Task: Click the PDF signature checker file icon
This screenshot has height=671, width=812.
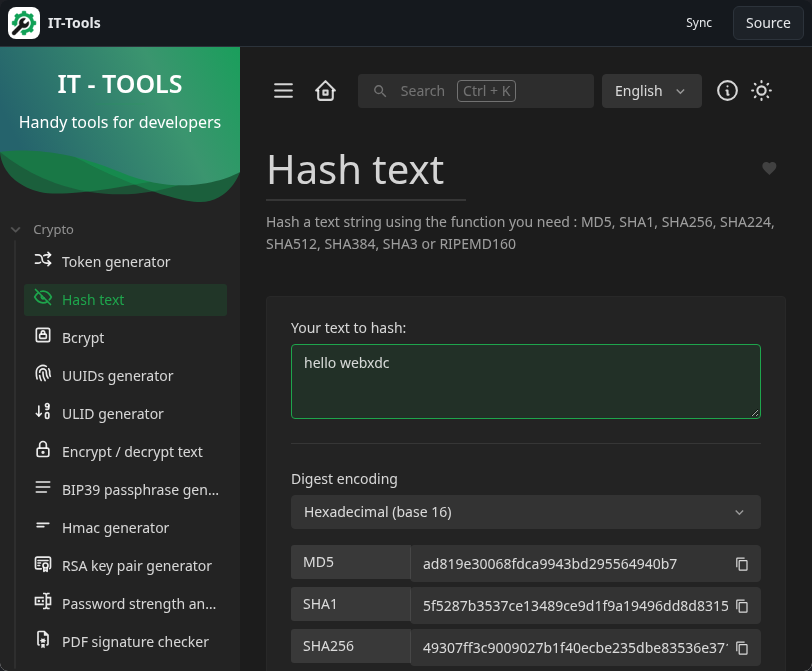Action: tap(43, 639)
